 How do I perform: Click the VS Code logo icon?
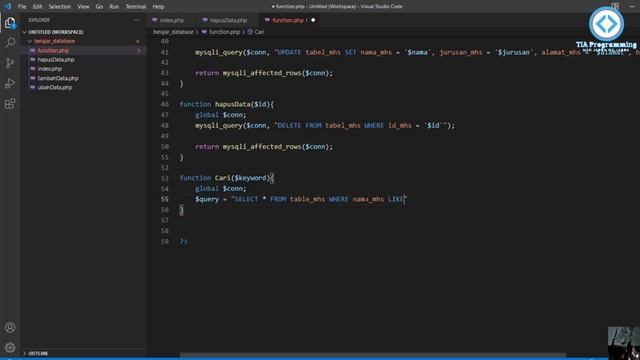pos(7,6)
